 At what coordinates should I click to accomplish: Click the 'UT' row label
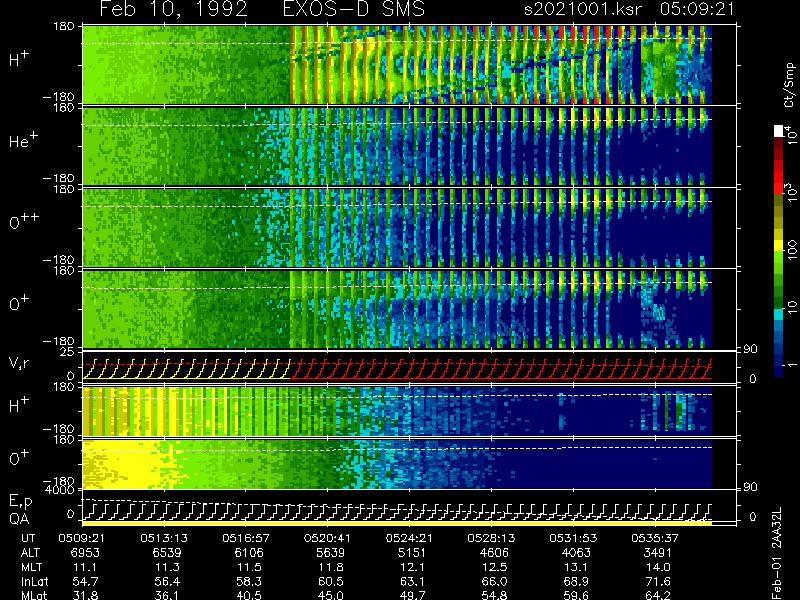pyautogui.click(x=29, y=538)
